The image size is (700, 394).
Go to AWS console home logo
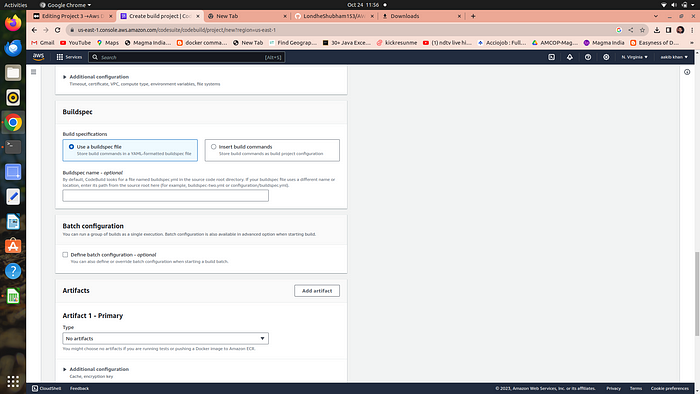tap(38, 57)
